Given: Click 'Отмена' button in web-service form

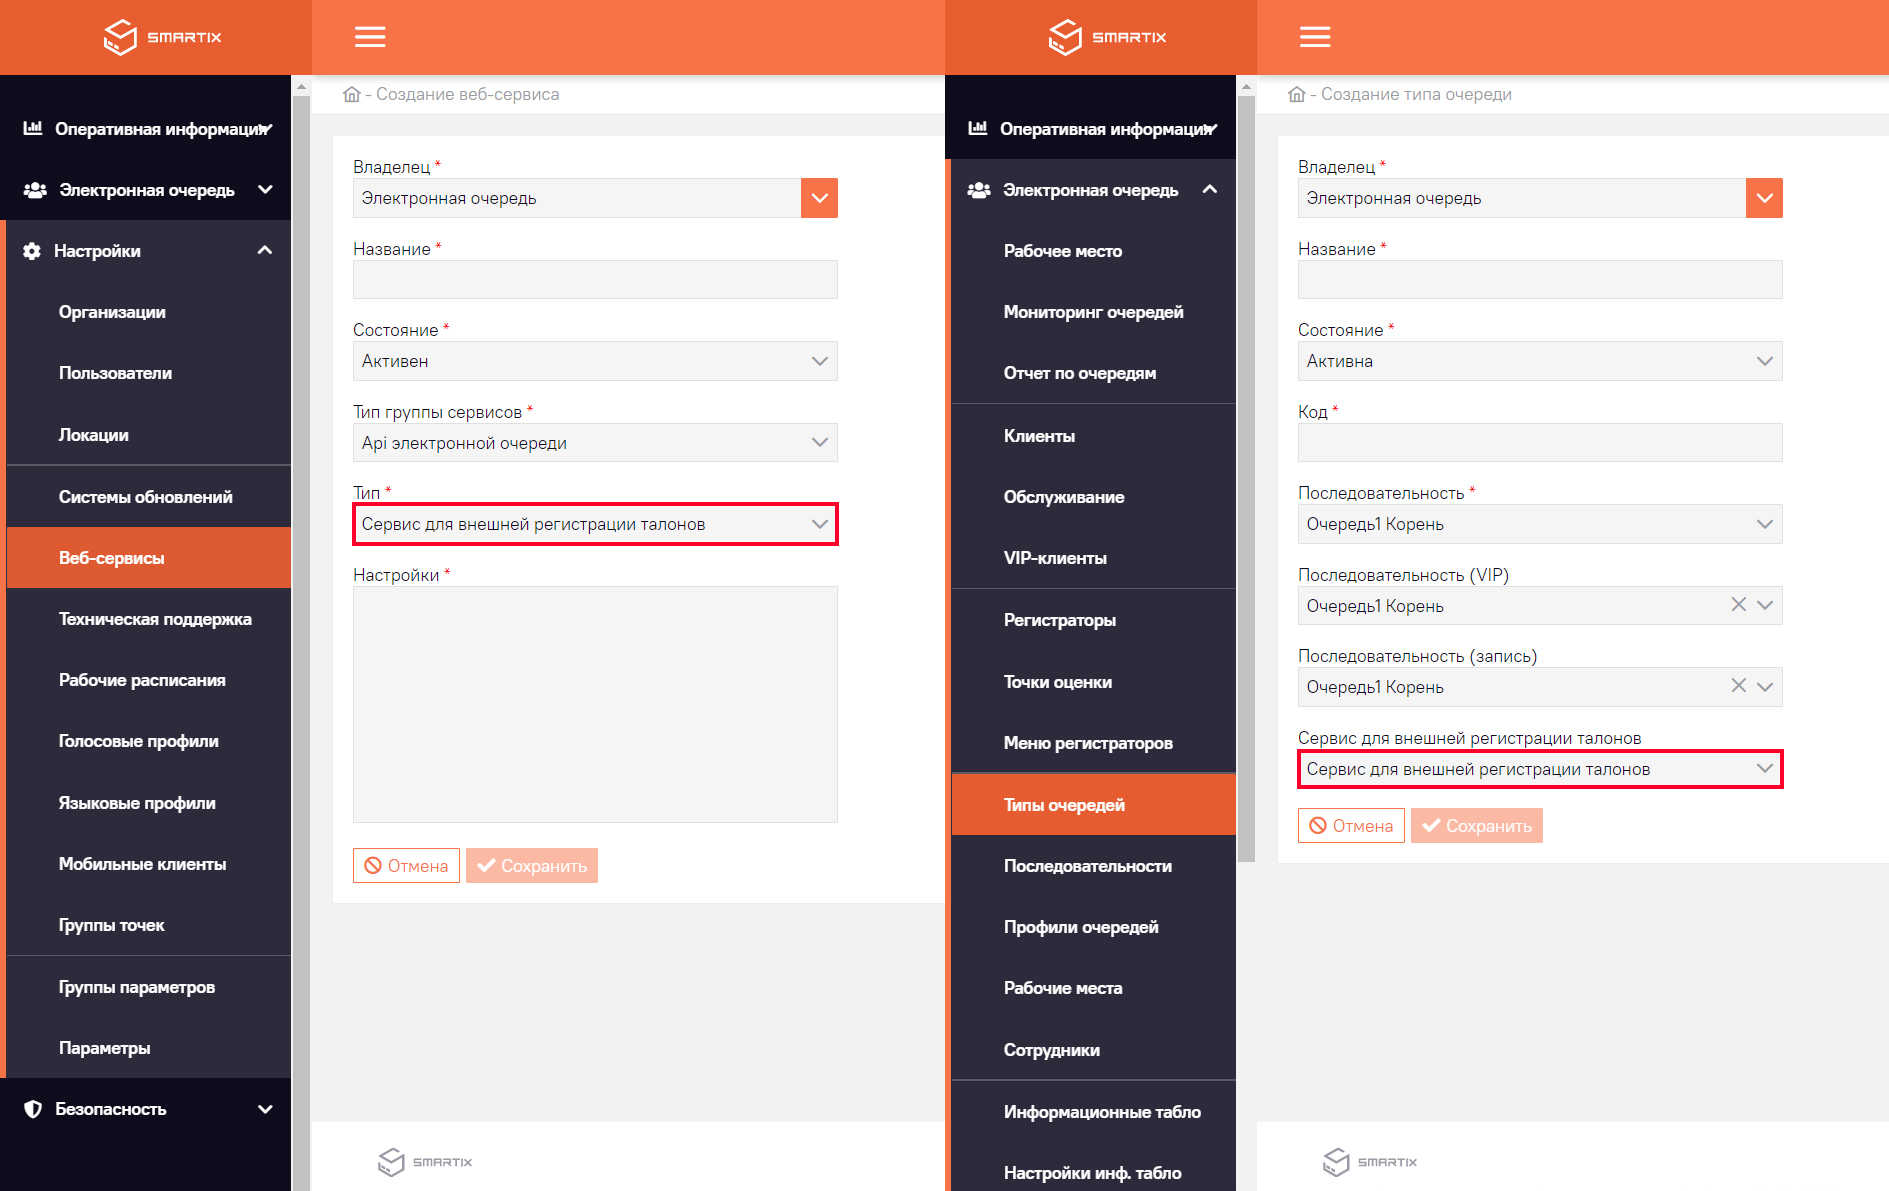Looking at the screenshot, I should point(406,866).
